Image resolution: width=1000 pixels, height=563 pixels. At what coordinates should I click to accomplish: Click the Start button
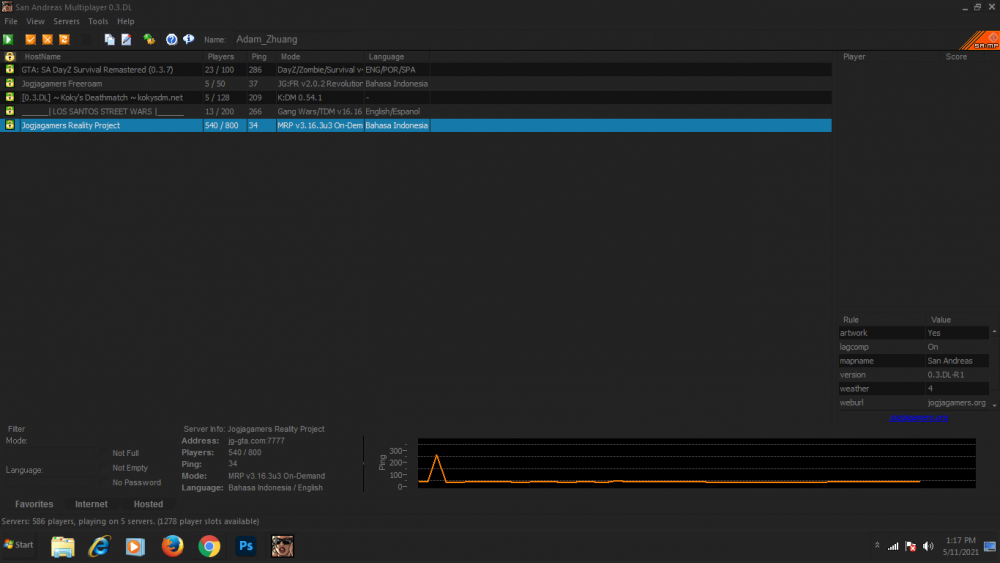(x=19, y=545)
